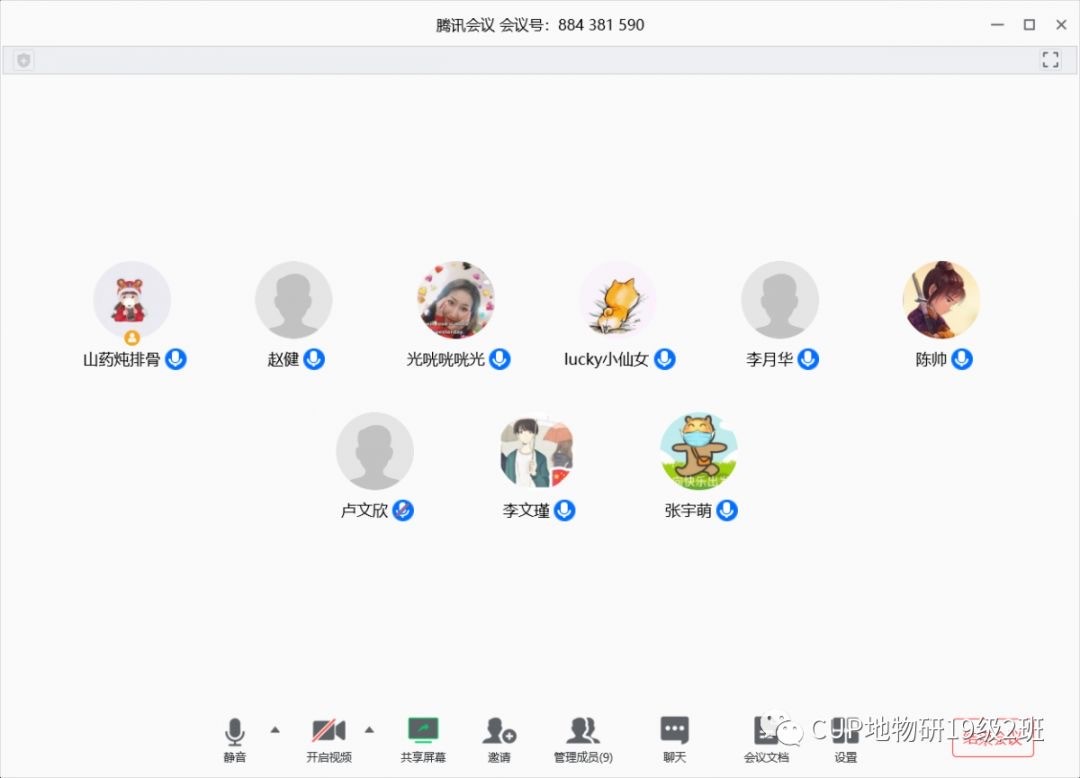Mute the meeting with the 静音 icon
Image resolution: width=1080 pixels, height=778 pixels.
(234, 738)
